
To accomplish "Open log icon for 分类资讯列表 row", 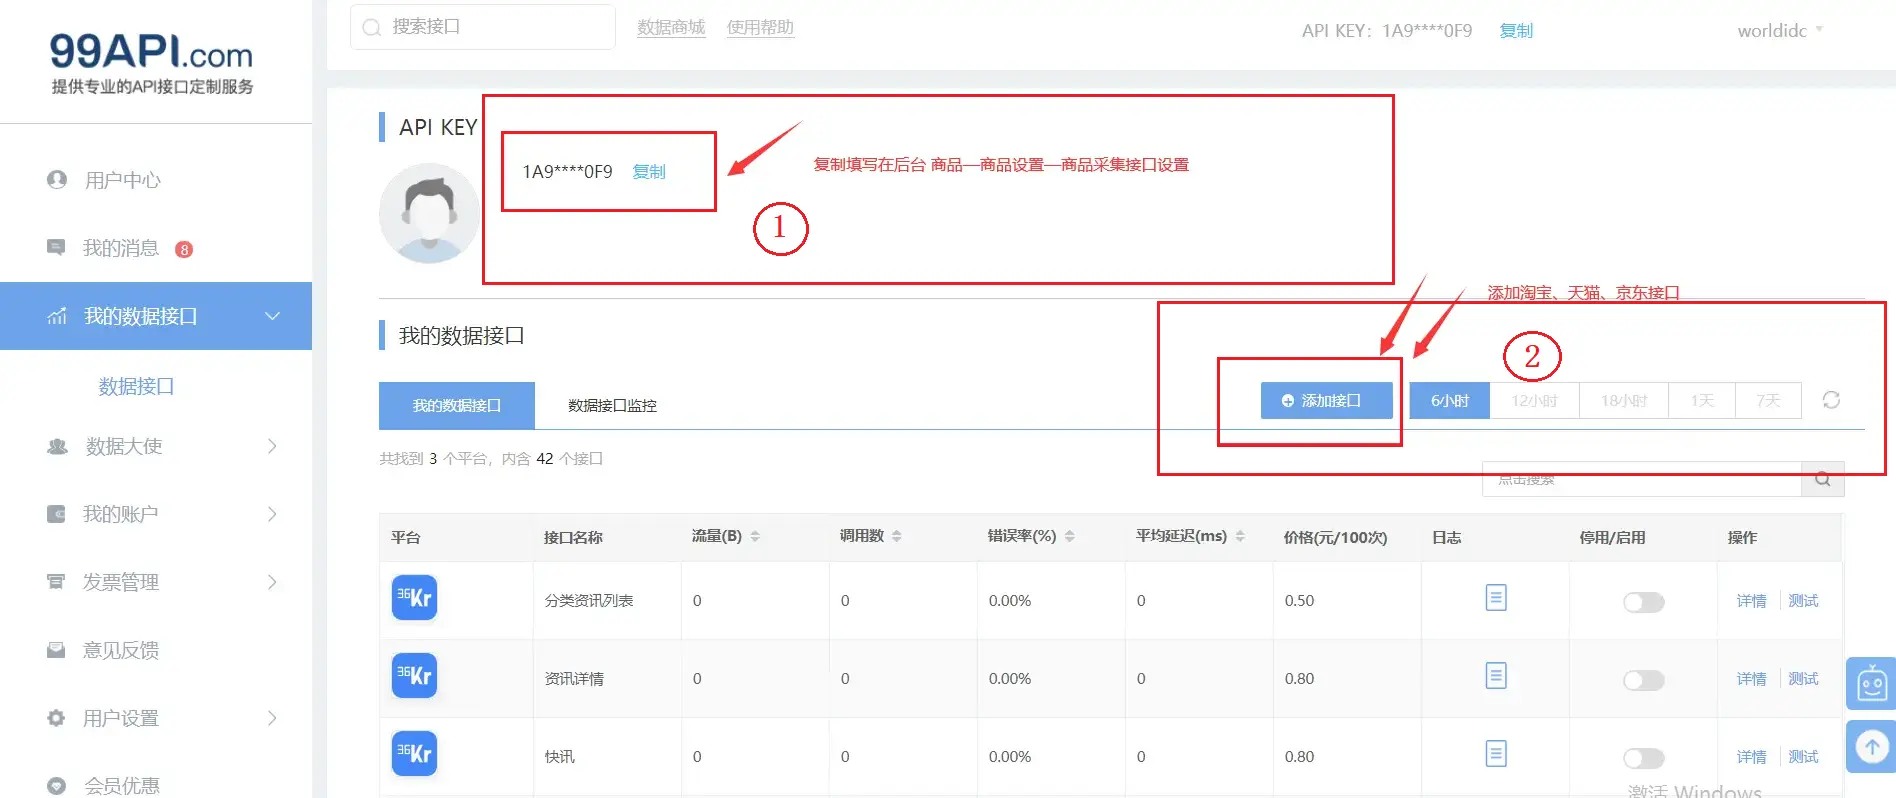I will (x=1495, y=598).
